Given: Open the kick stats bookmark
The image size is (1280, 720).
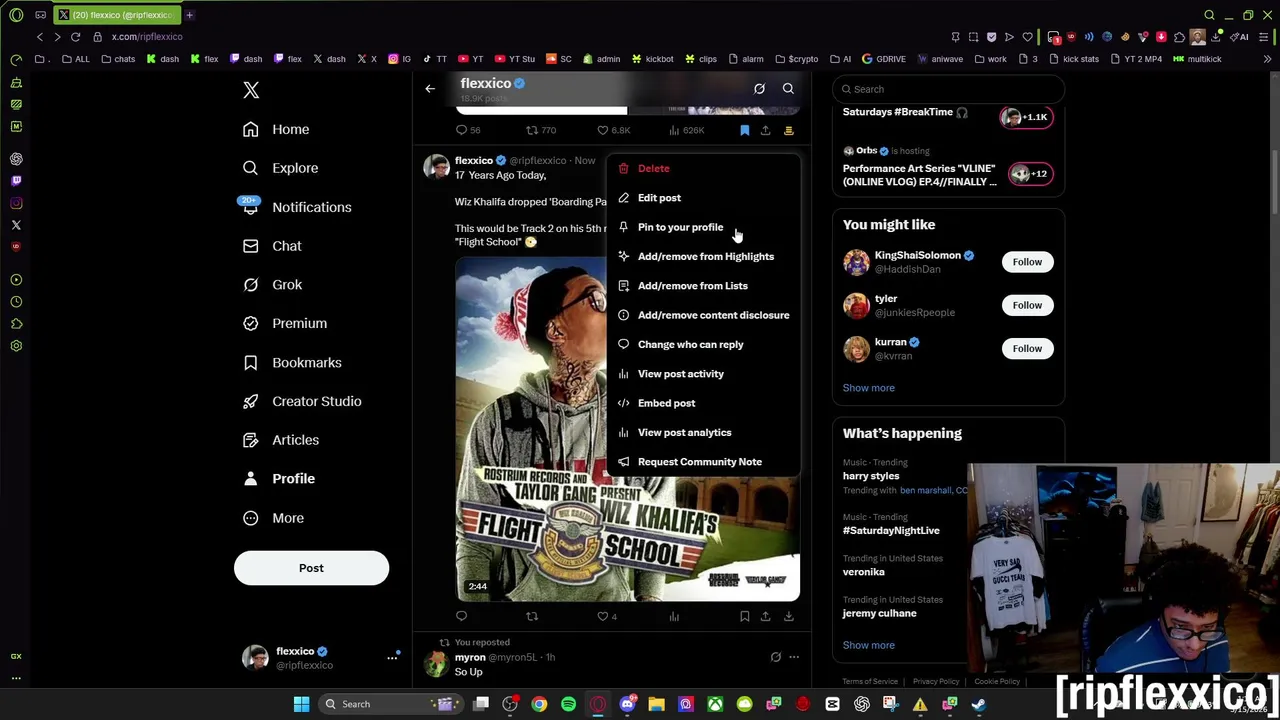Looking at the screenshot, I should tap(1073, 59).
